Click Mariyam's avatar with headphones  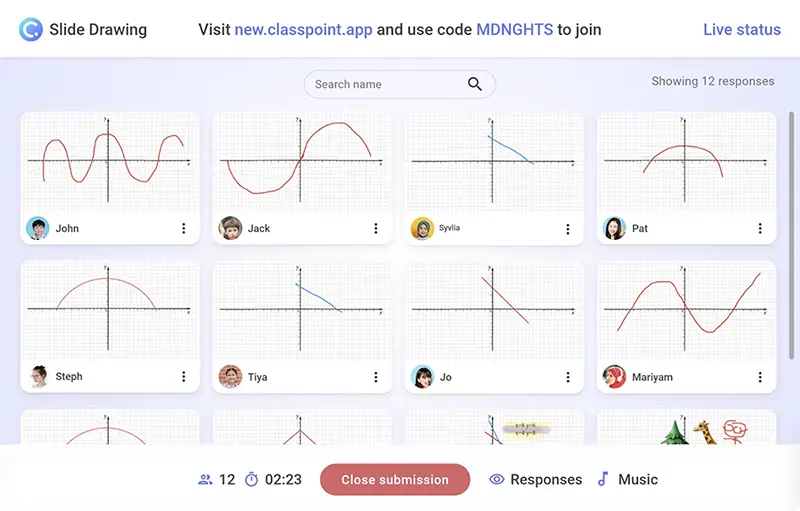pyautogui.click(x=614, y=377)
